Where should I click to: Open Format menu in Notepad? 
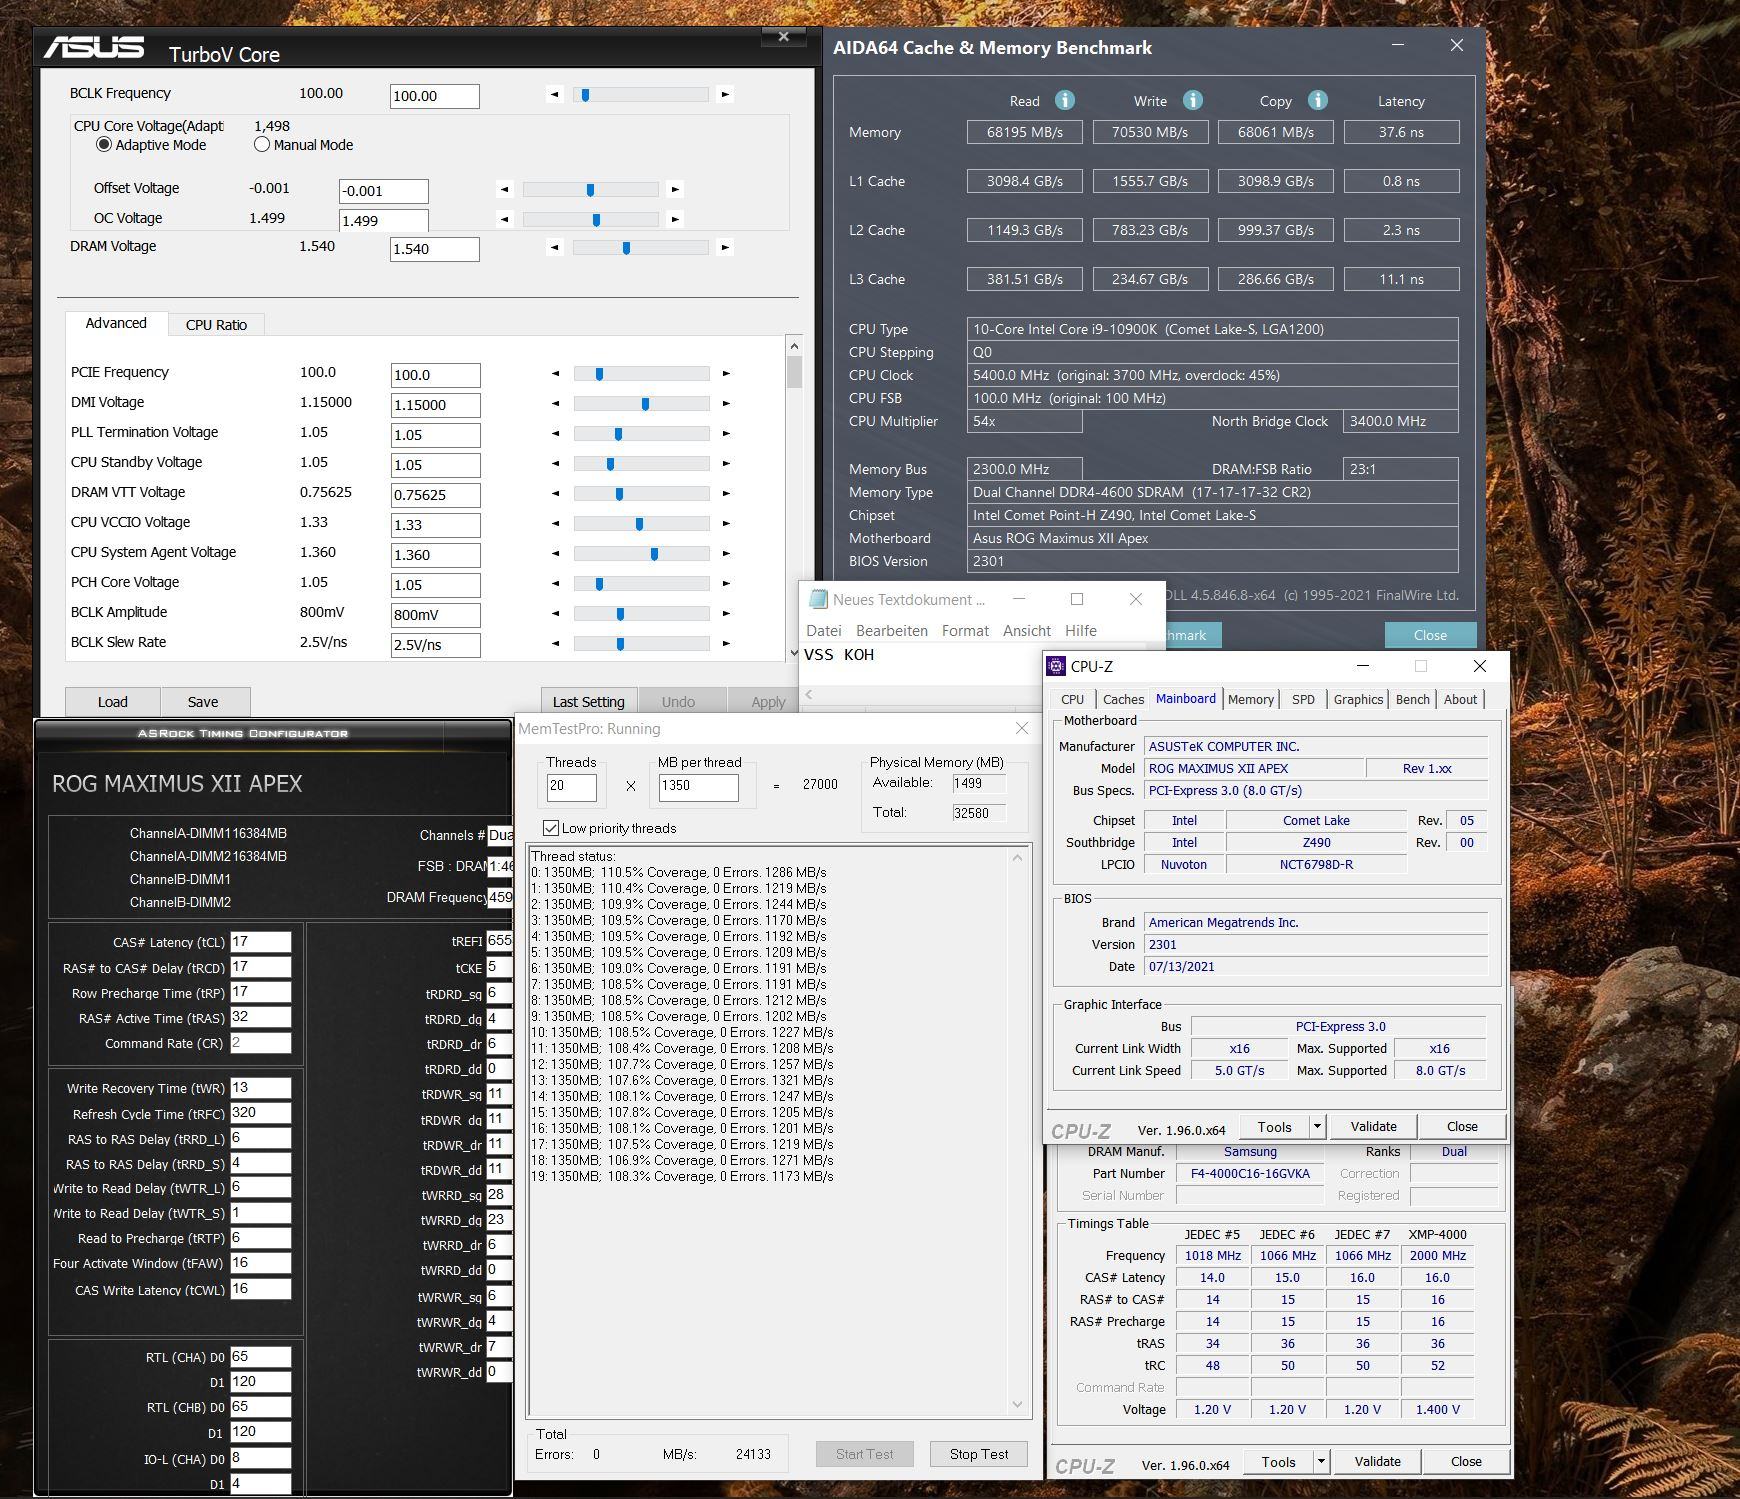coord(965,631)
